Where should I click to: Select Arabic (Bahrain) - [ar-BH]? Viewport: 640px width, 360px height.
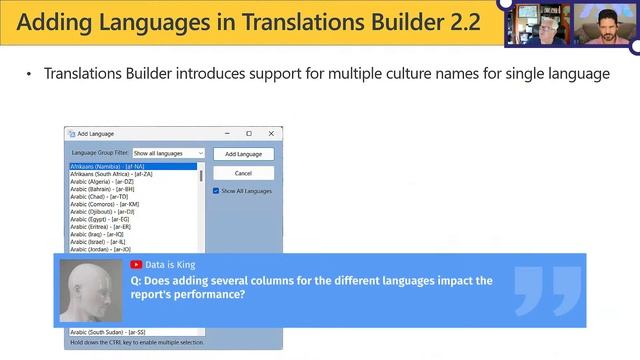(133, 189)
